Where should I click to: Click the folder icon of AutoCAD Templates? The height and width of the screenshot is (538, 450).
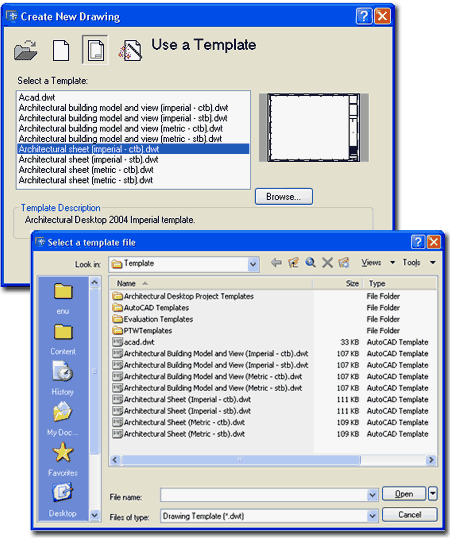coord(117,307)
